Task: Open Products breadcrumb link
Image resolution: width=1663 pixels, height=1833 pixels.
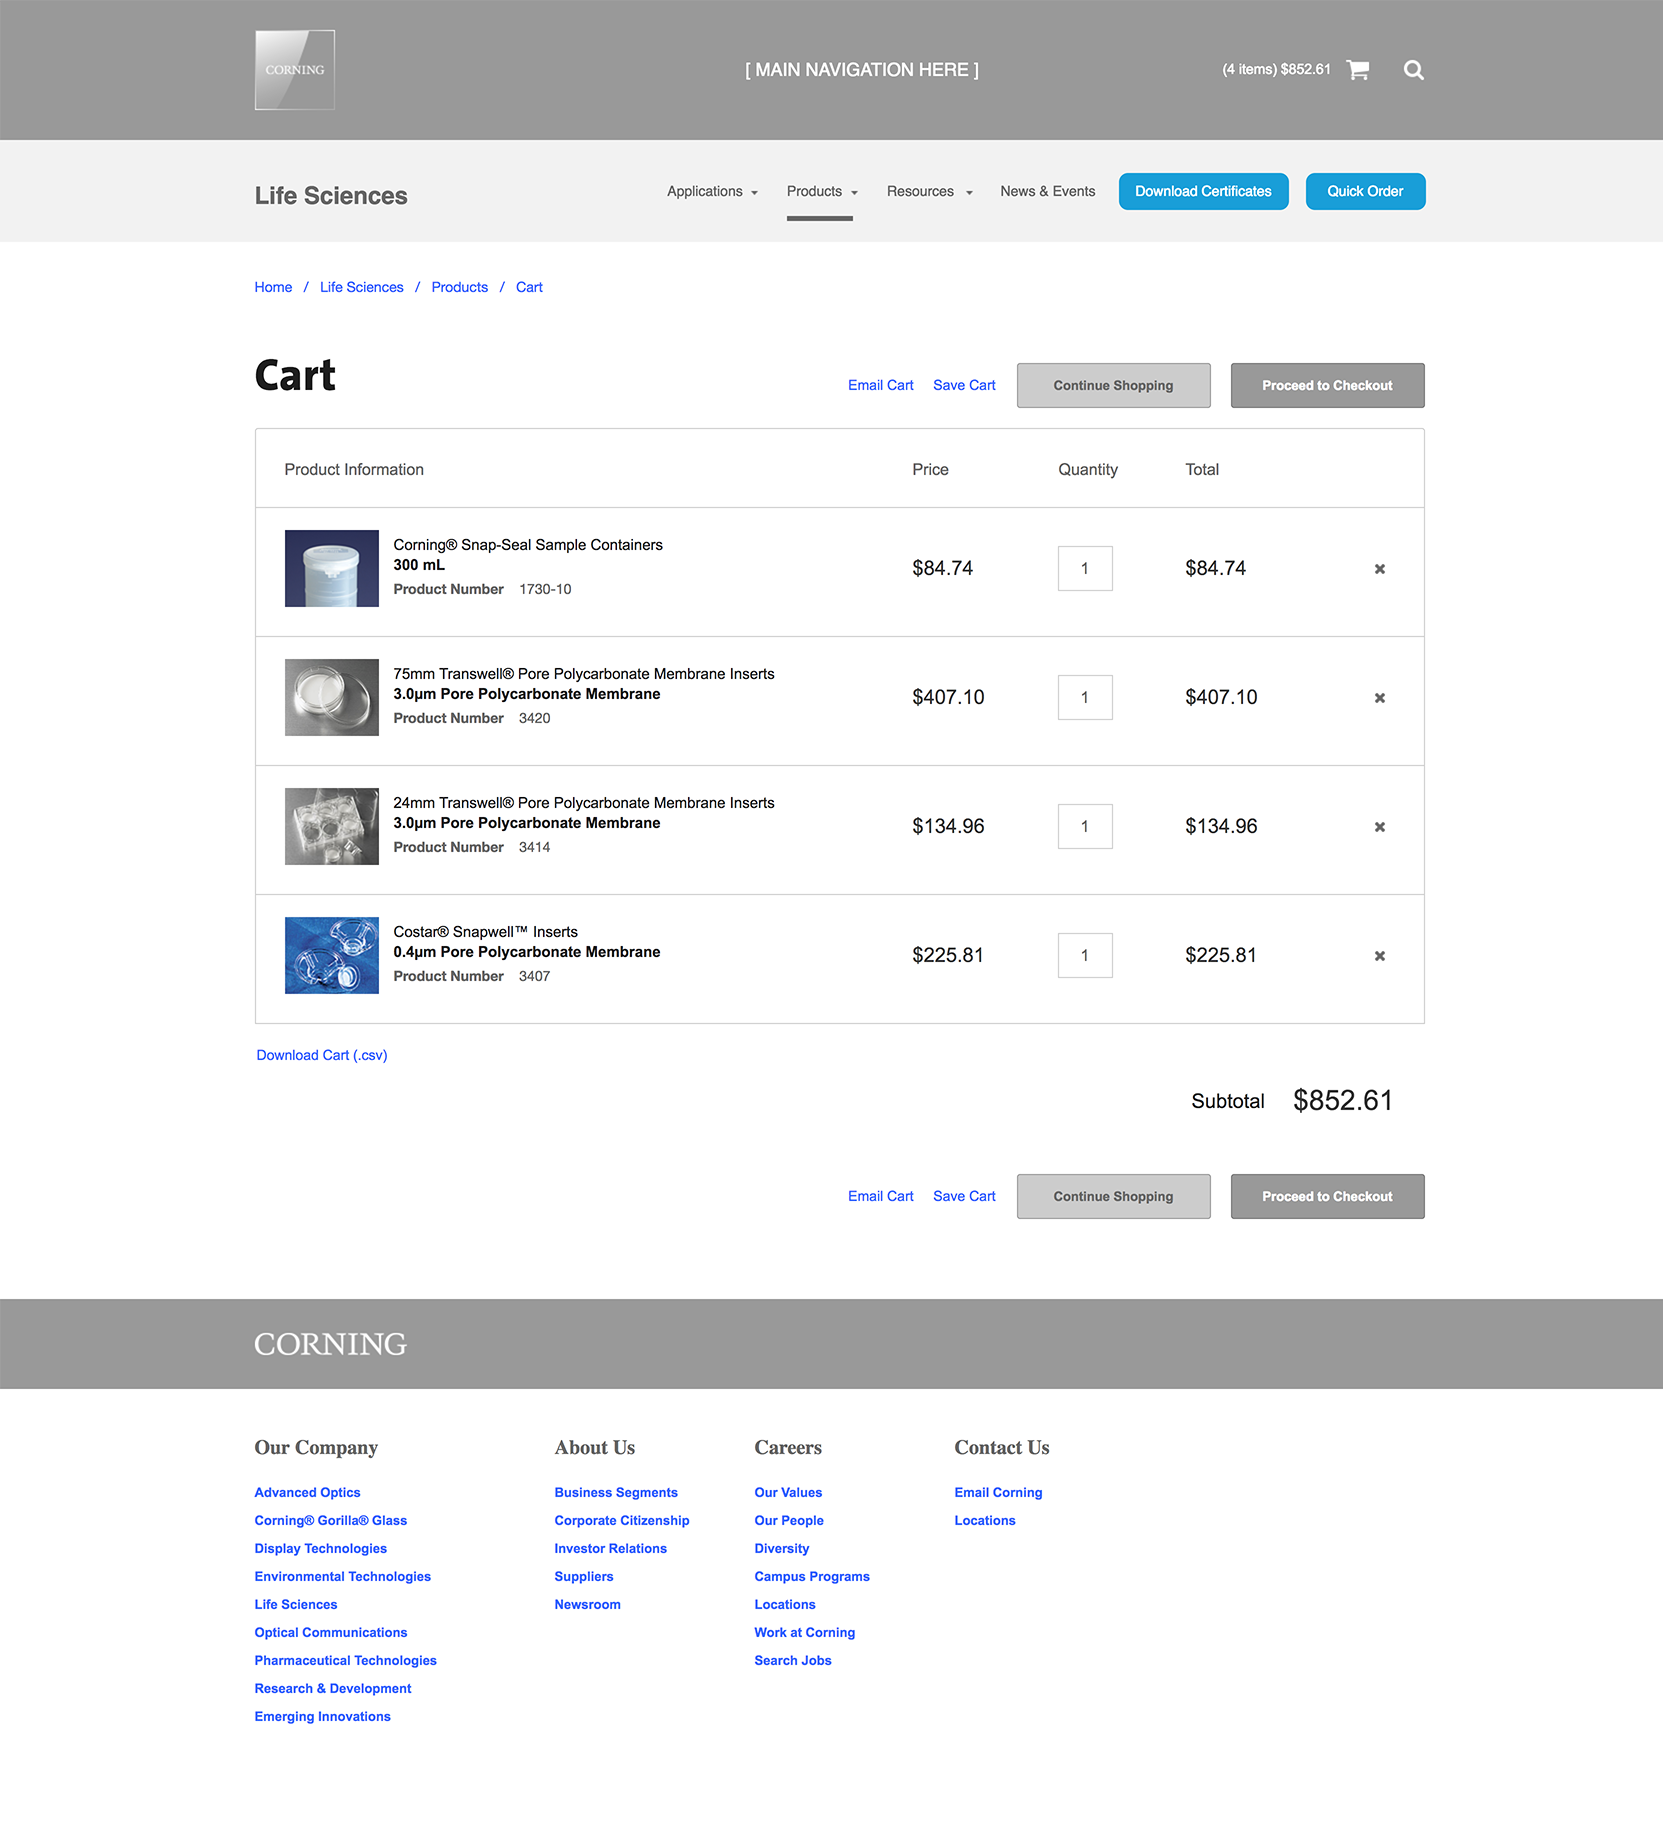Action: tap(459, 287)
